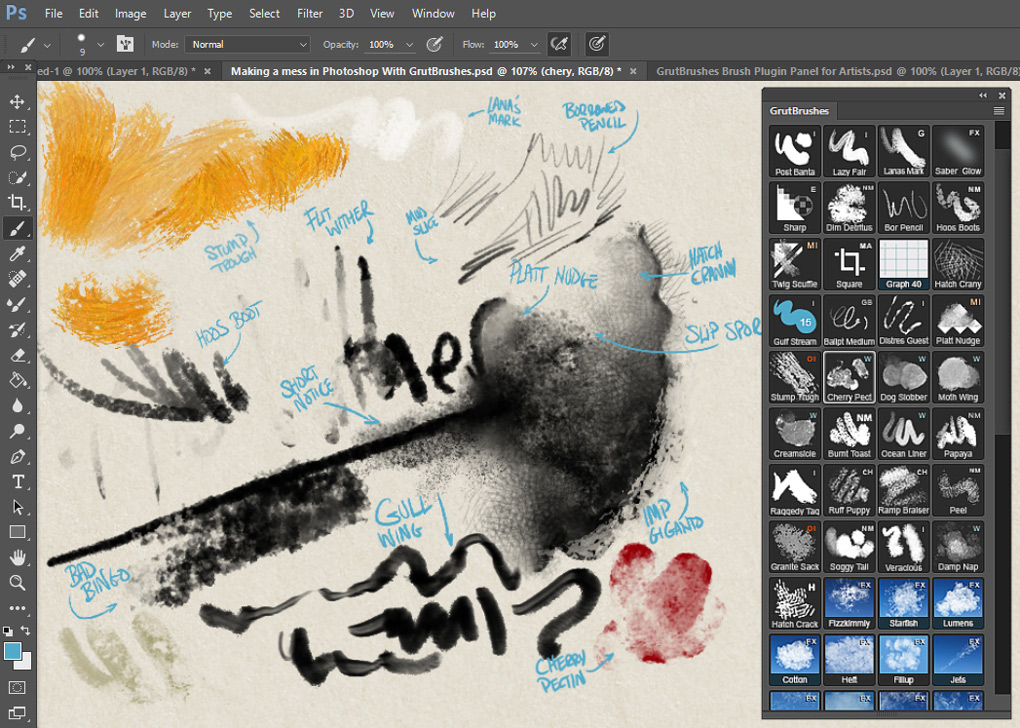This screenshot has height=728, width=1020.
Task: Select the Paint Bucket tool
Action: click(18, 381)
